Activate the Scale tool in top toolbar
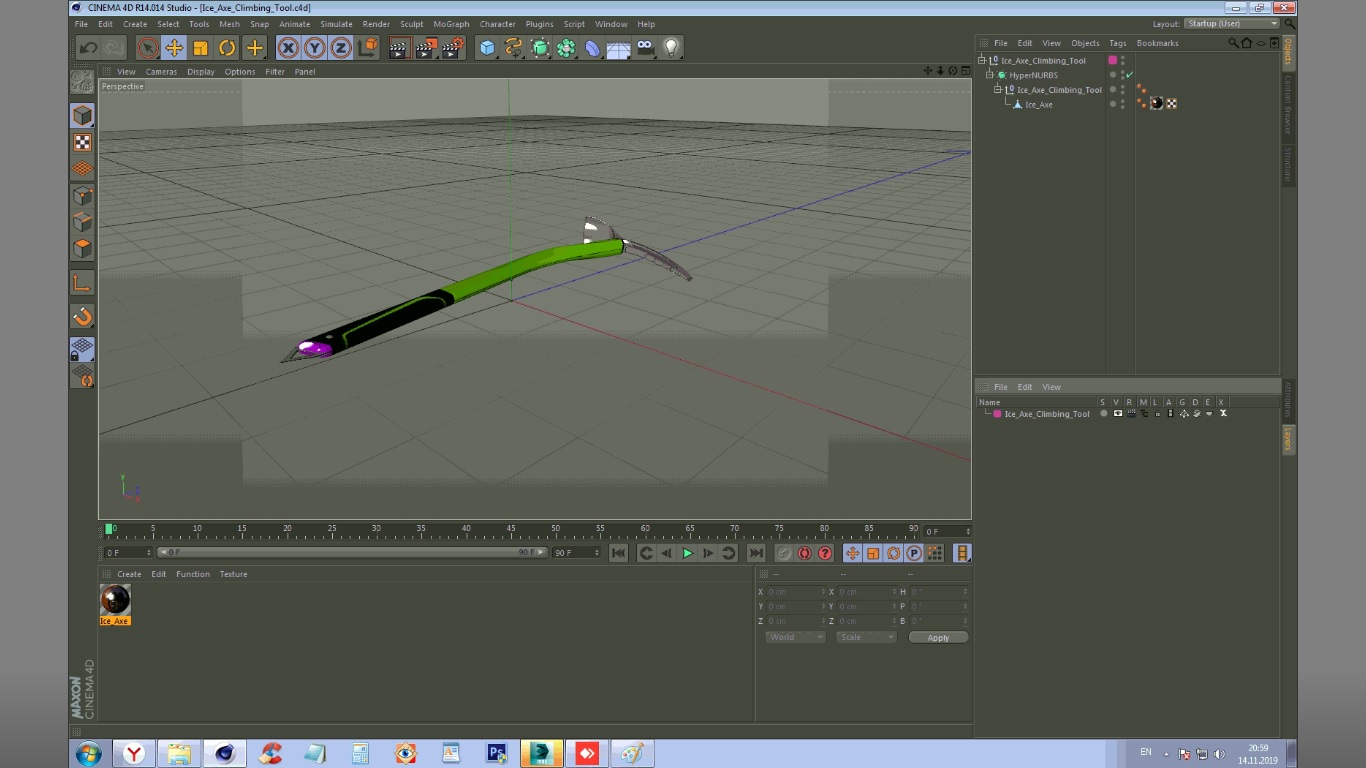Image resolution: width=1366 pixels, height=768 pixels. (x=200, y=47)
